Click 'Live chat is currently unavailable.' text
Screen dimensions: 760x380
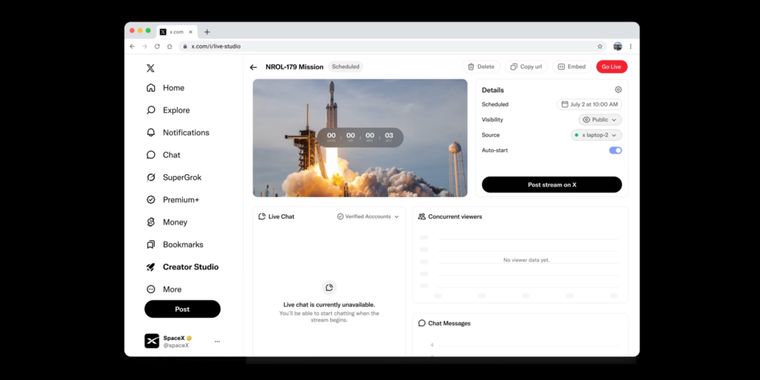point(329,305)
